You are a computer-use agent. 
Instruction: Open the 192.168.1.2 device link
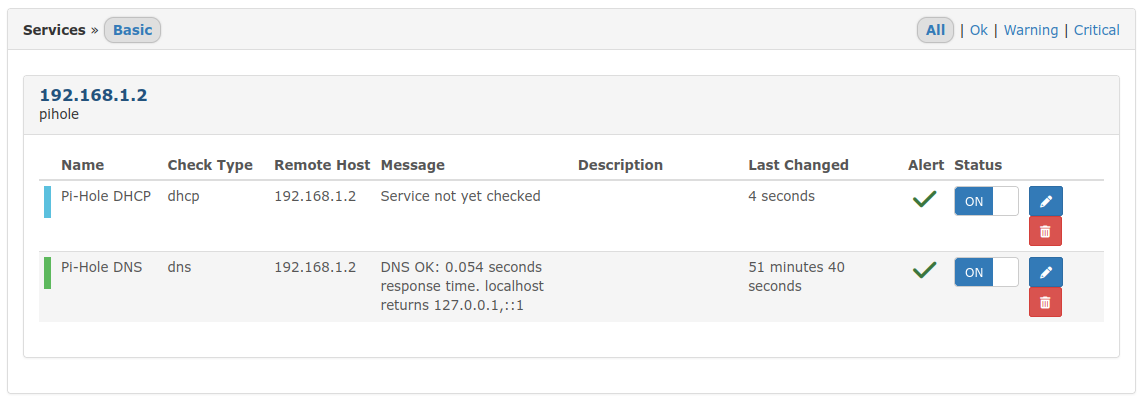click(93, 95)
